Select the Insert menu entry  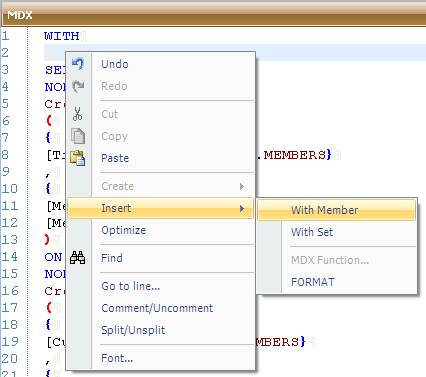161,208
